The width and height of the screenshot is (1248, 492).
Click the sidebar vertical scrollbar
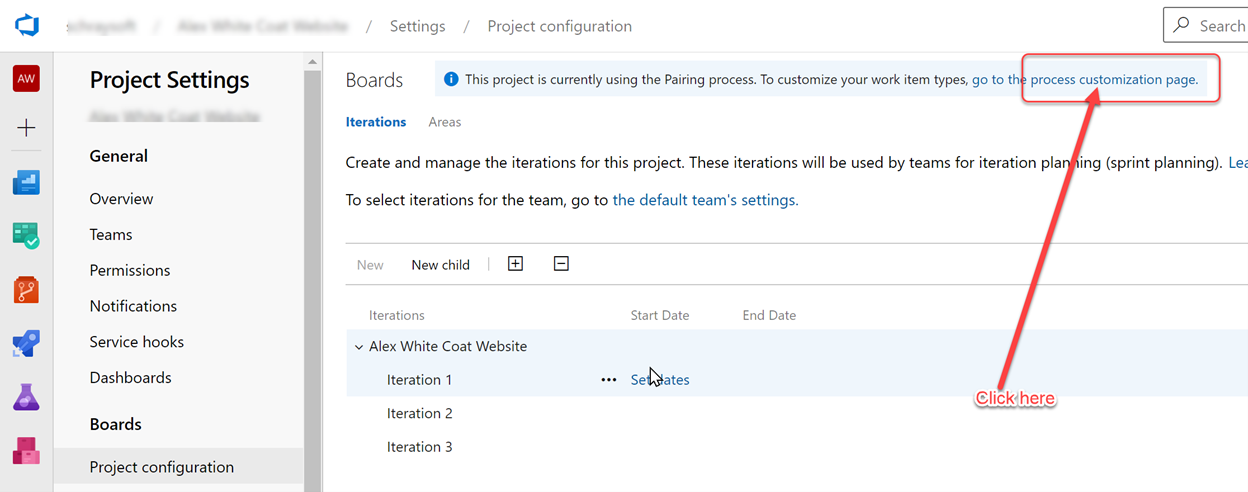(x=313, y=270)
